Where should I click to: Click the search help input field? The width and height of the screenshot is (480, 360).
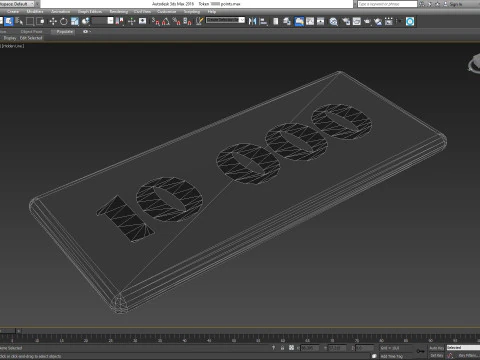click(x=387, y=4)
